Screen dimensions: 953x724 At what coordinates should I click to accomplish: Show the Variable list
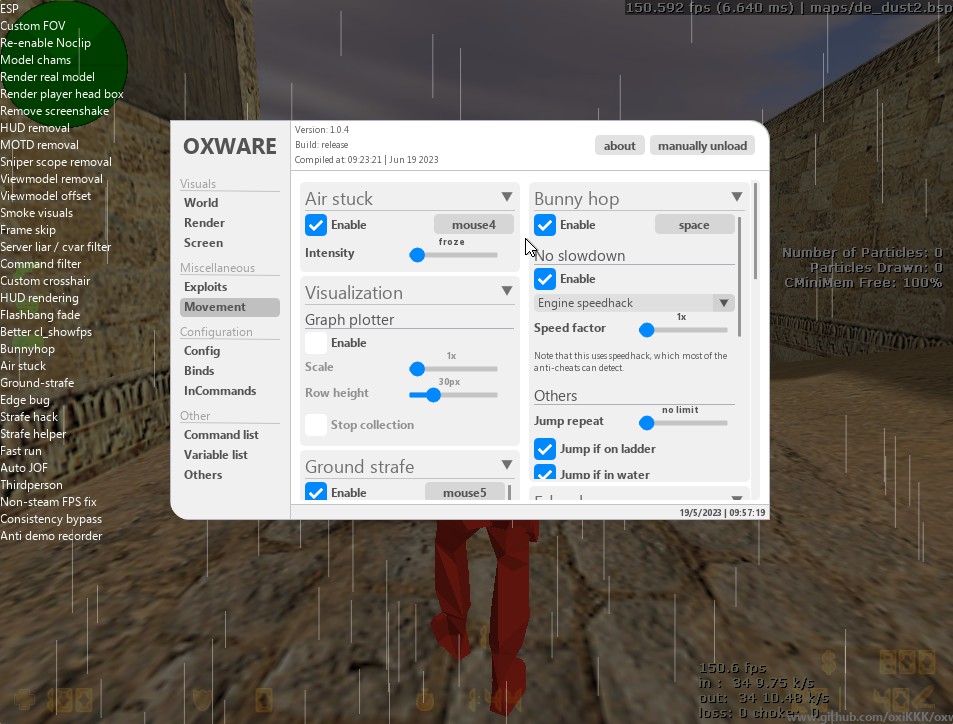(216, 455)
